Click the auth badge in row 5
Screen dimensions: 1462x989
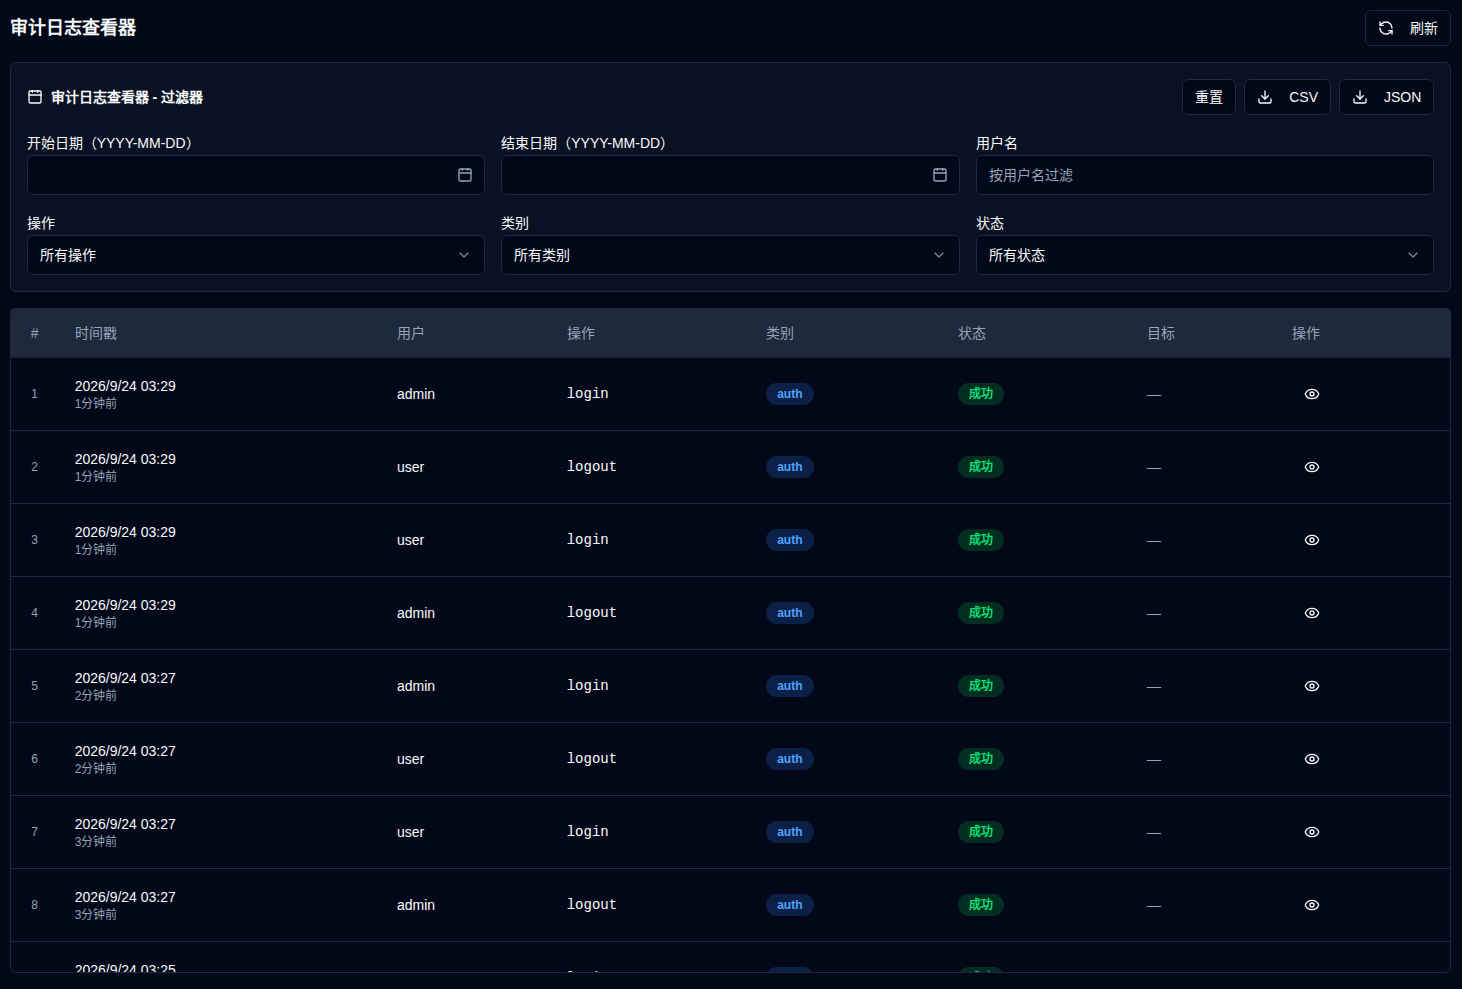pos(790,686)
